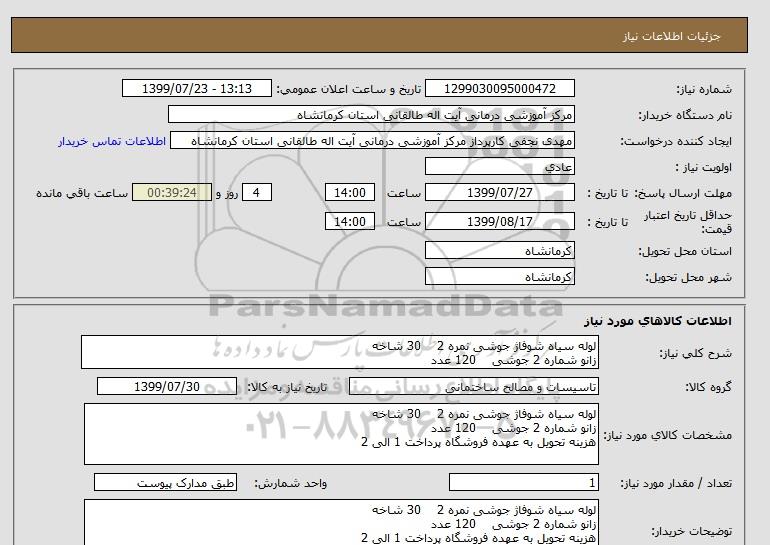
Task: Click the واحد شمارش field طبق مدارک پیوست
Action: pos(165,483)
